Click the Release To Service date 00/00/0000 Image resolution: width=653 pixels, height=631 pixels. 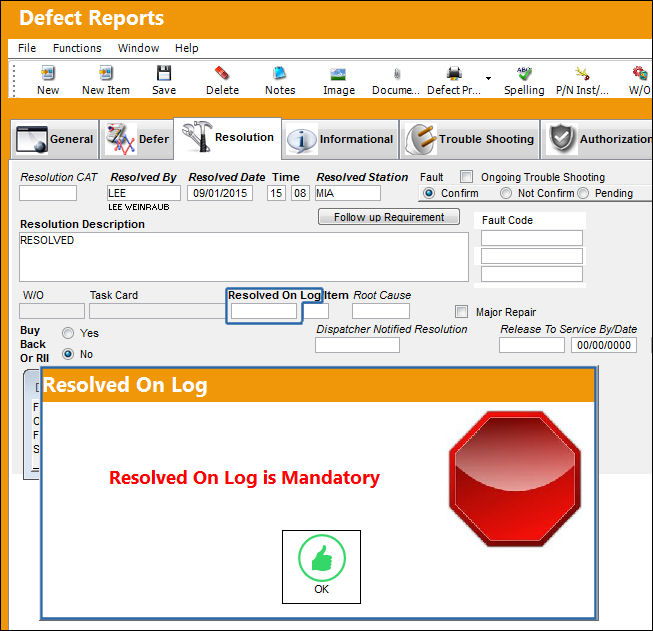(603, 345)
